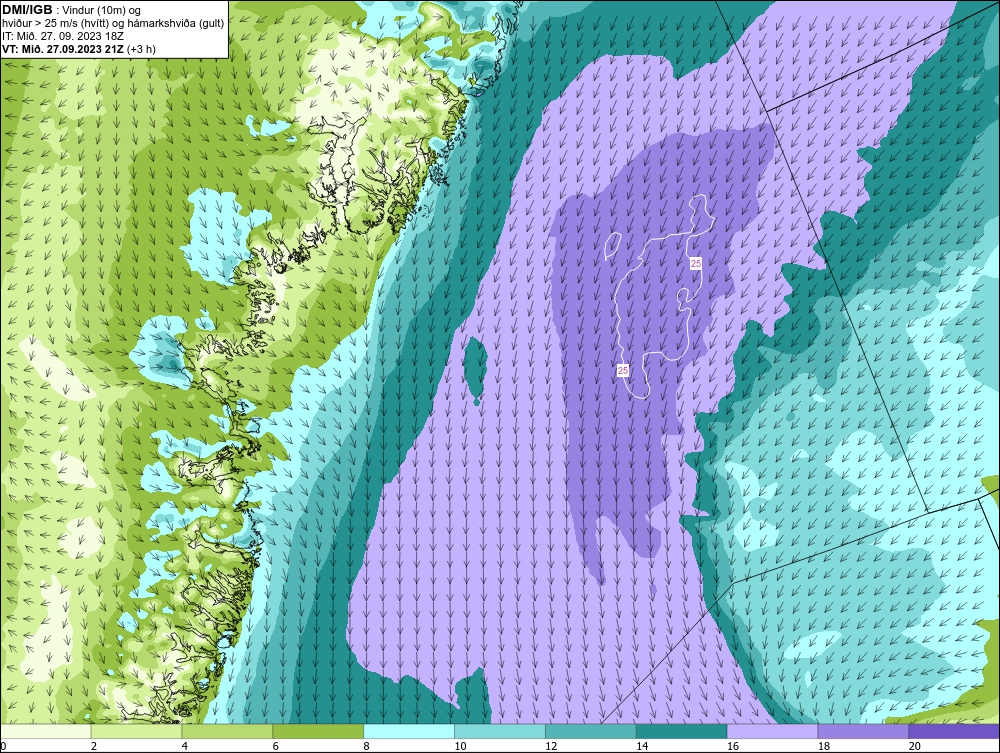The width and height of the screenshot is (1000, 753).
Task: Click the "(+3 h)" forecast offset text
Action: (x=142, y=49)
